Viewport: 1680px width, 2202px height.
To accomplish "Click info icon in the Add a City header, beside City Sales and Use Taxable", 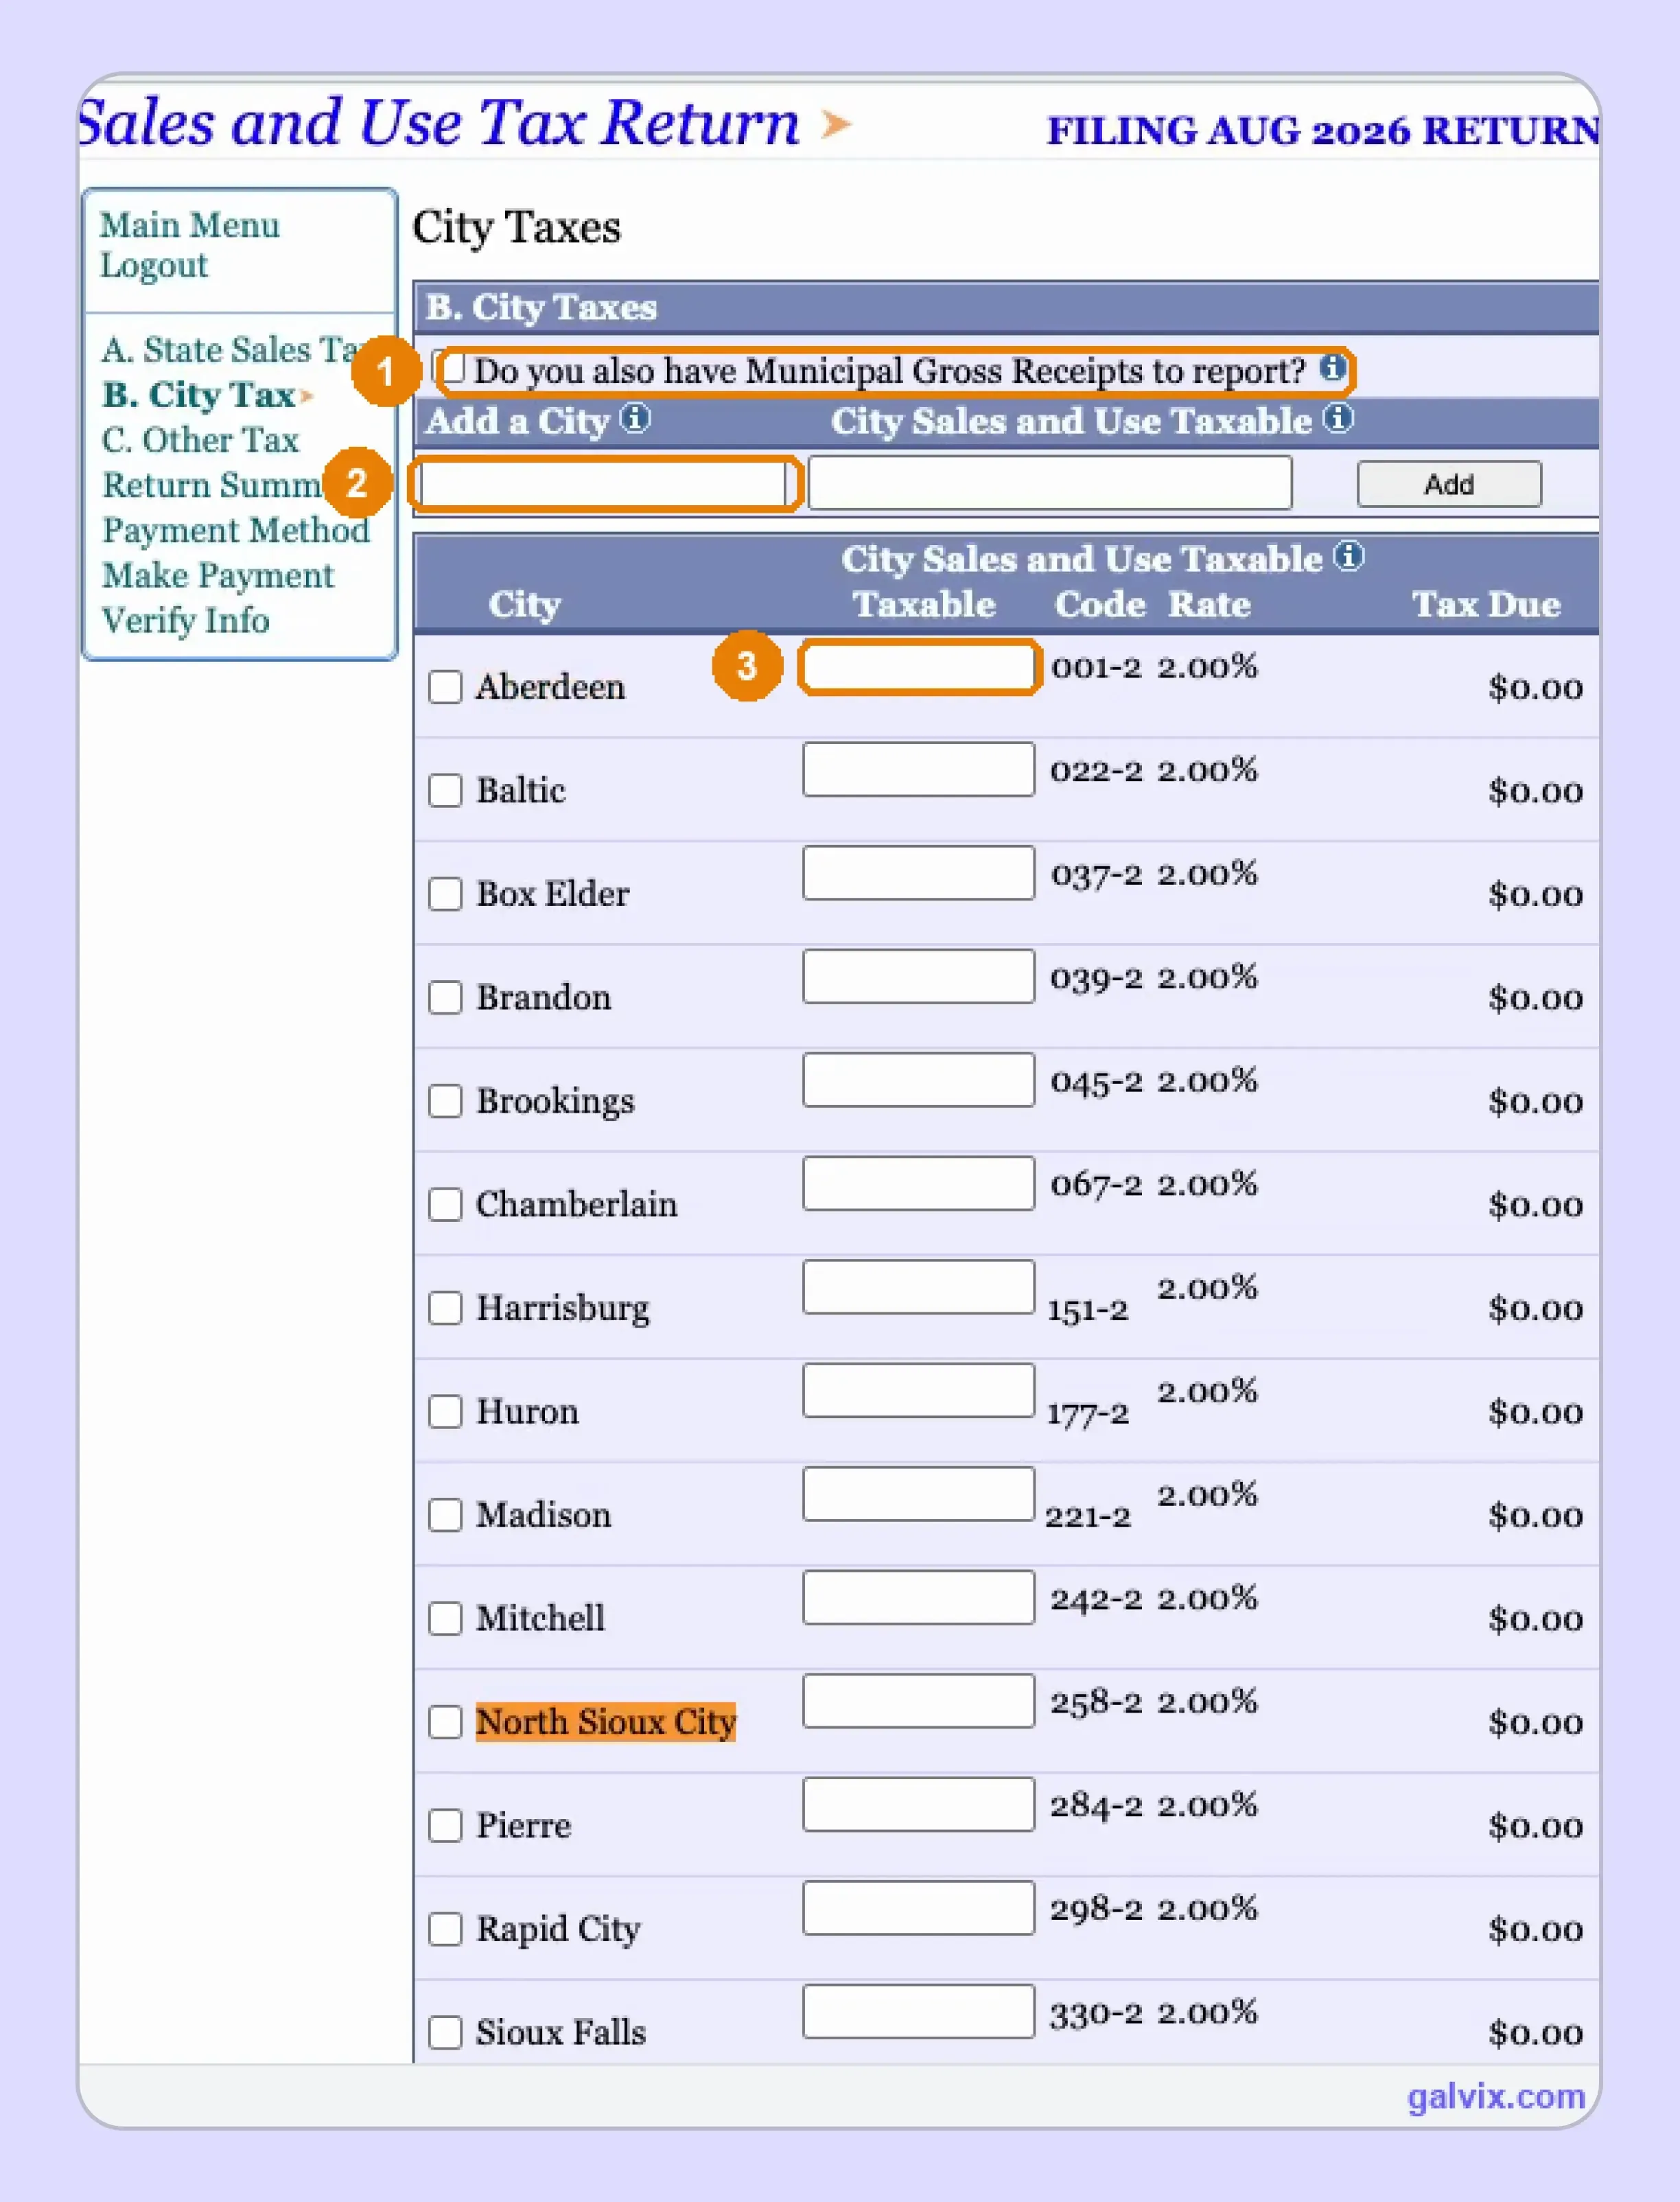I will tap(1339, 417).
